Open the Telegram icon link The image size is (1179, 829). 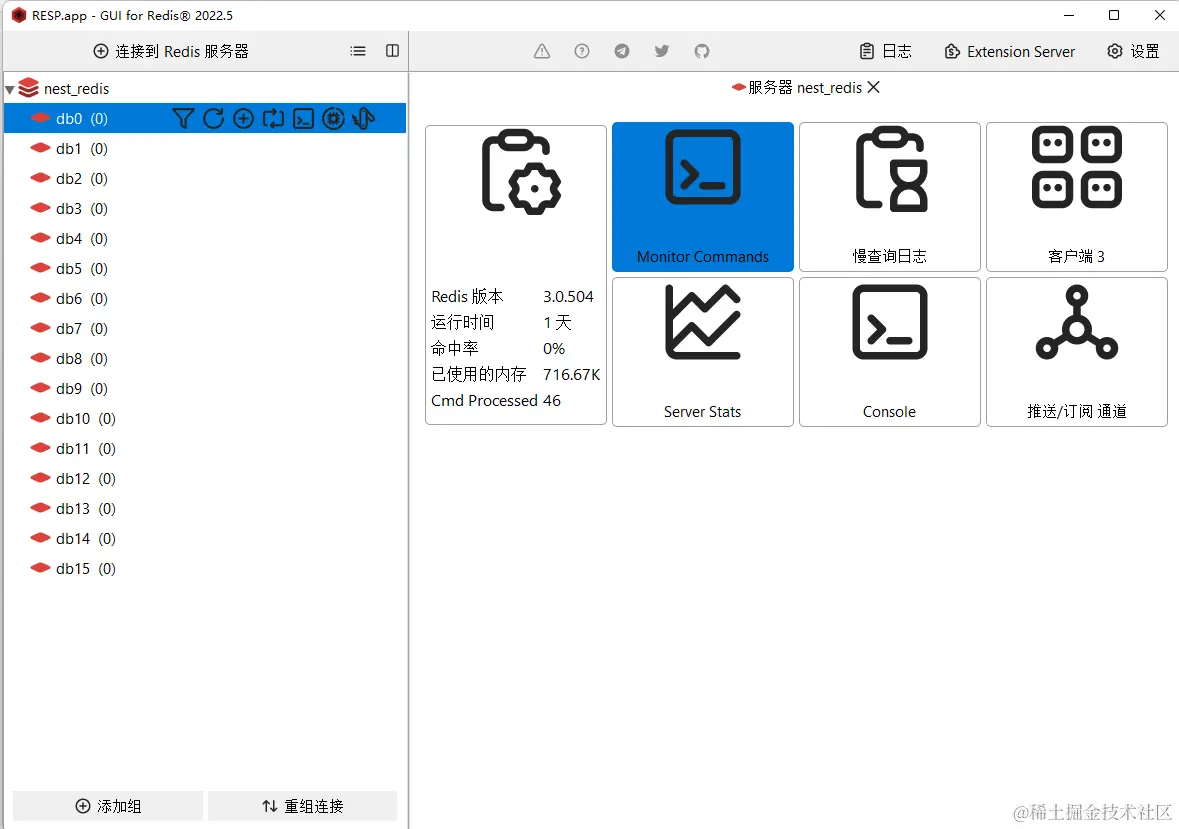tap(622, 51)
